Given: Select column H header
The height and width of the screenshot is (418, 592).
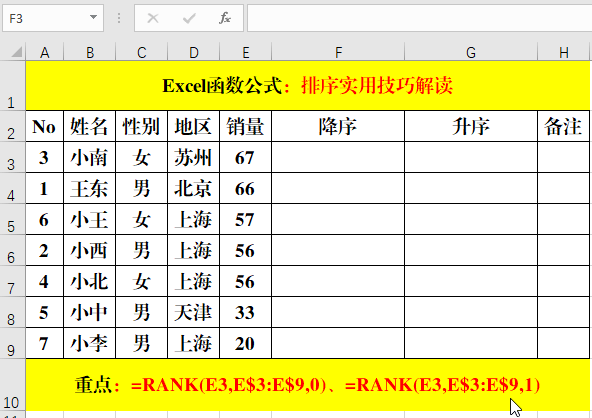Looking at the screenshot, I should pos(564,52).
